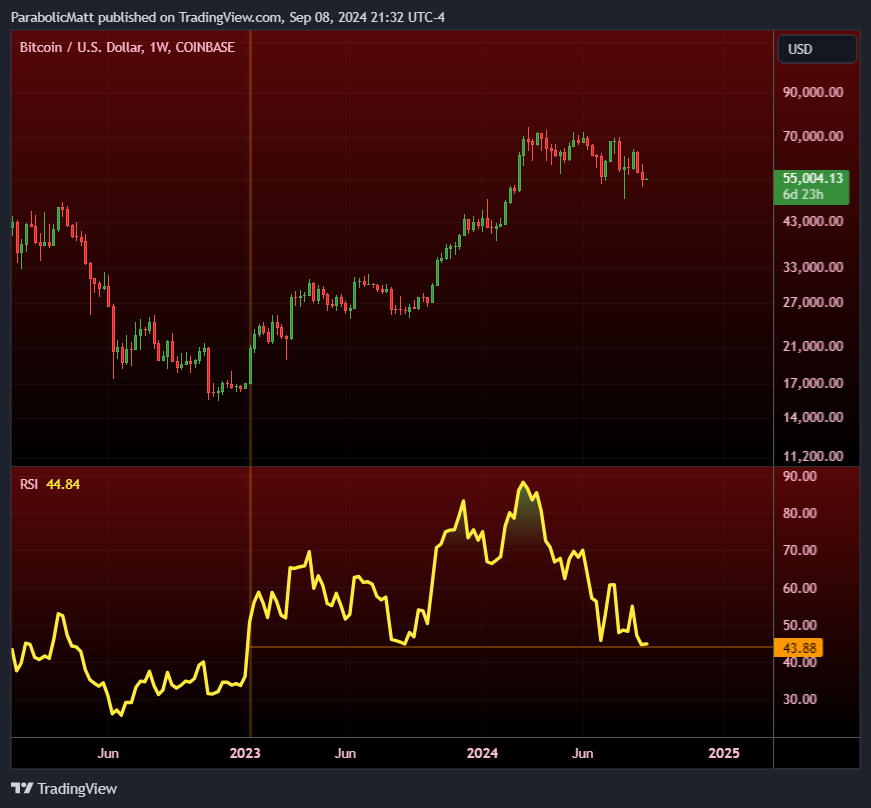The width and height of the screenshot is (871, 808).
Task: Click the TradingView logo
Action: 64,789
